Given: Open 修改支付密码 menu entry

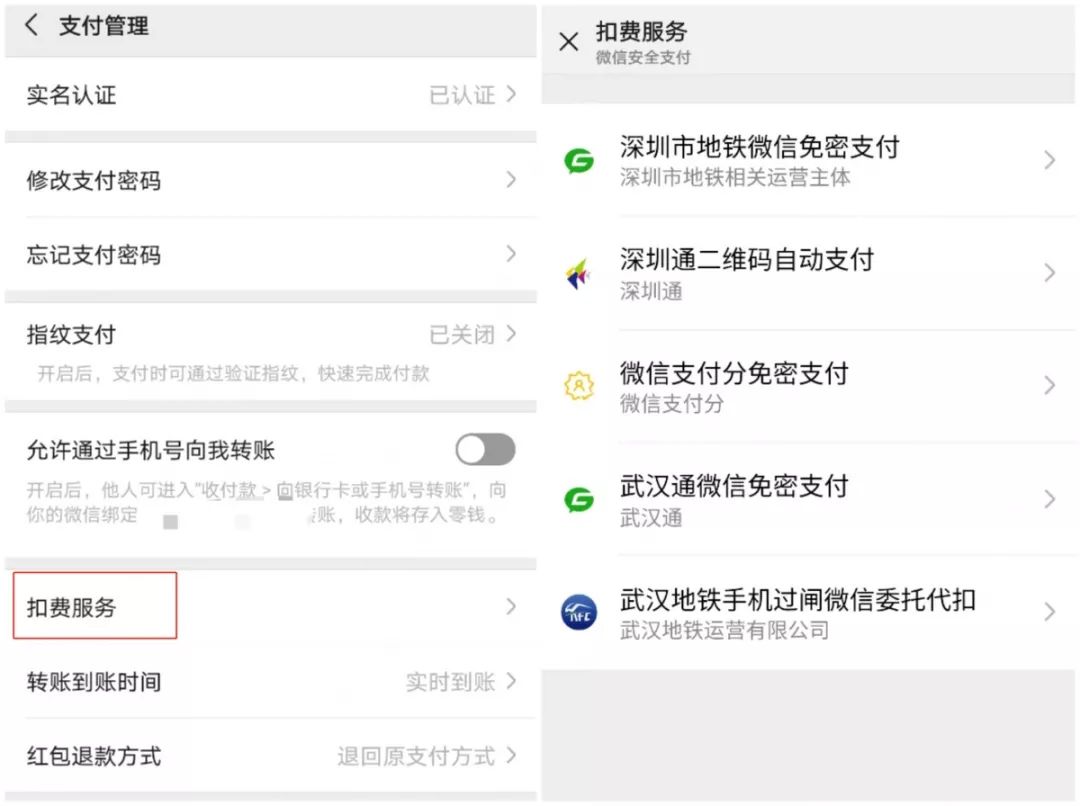Looking at the screenshot, I should coord(271,180).
